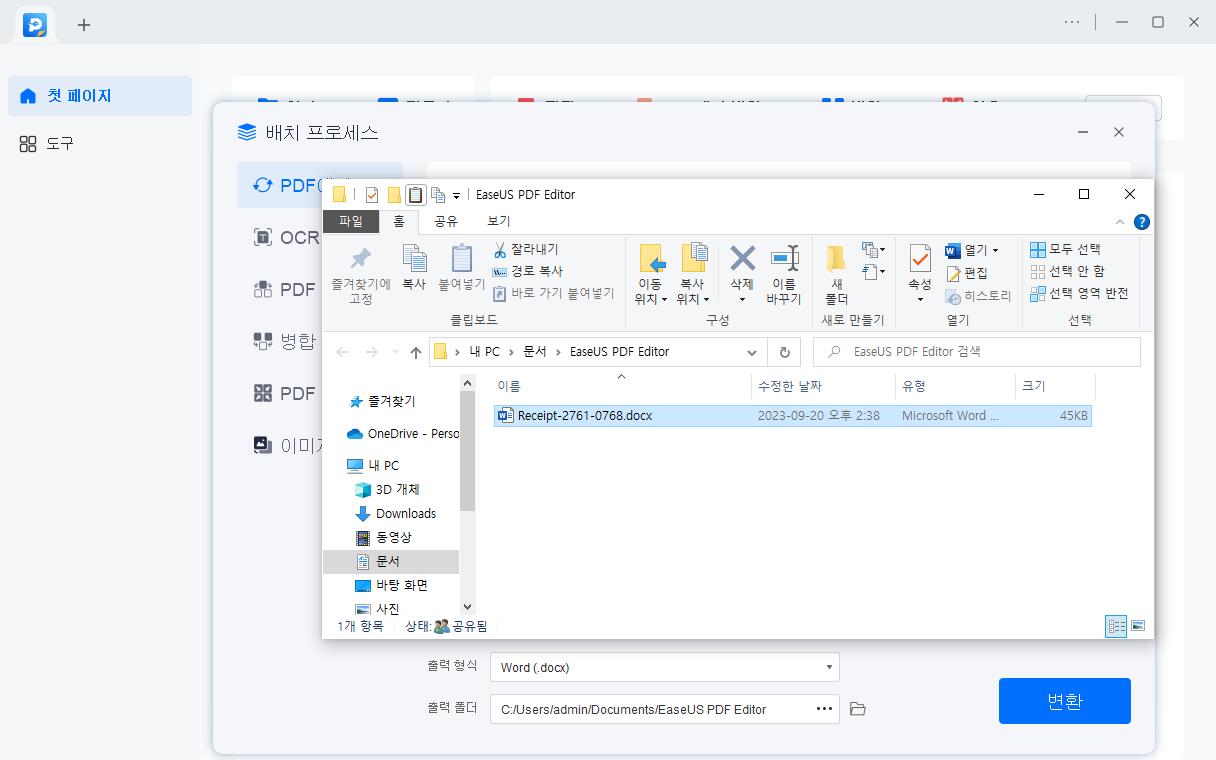Open Copy to (복사 위치) dropdown
Image resolution: width=1216 pixels, height=760 pixels.
point(692,274)
